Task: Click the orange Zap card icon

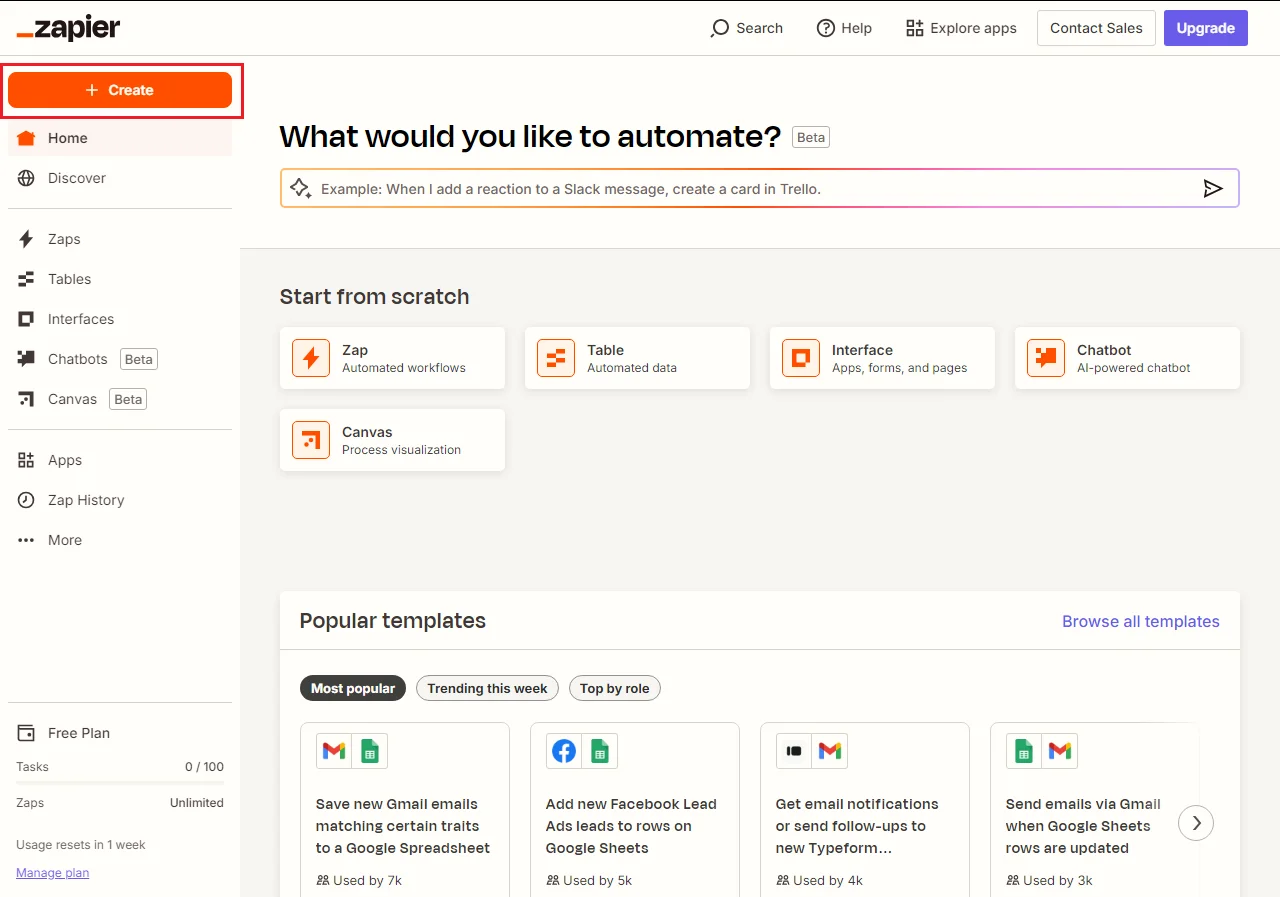Action: click(311, 358)
